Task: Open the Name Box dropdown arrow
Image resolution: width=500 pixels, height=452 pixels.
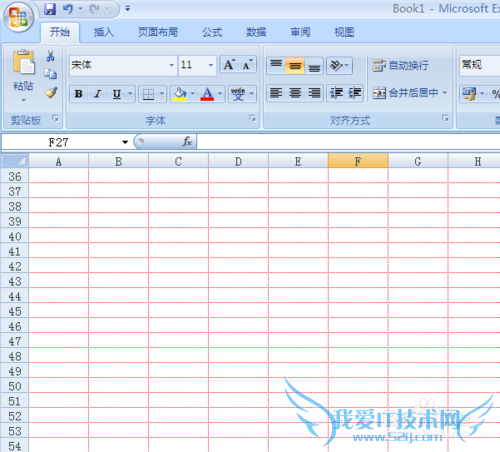Action: tap(125, 142)
